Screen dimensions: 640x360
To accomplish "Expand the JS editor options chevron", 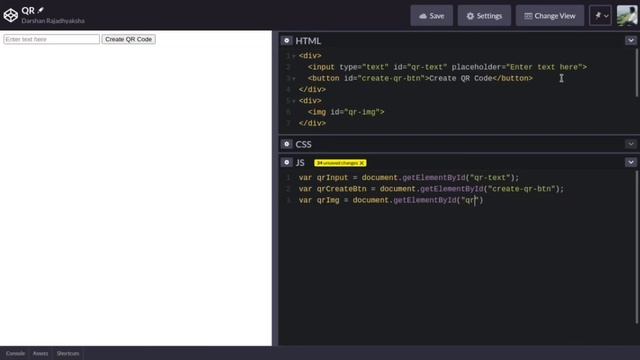I will (x=631, y=162).
